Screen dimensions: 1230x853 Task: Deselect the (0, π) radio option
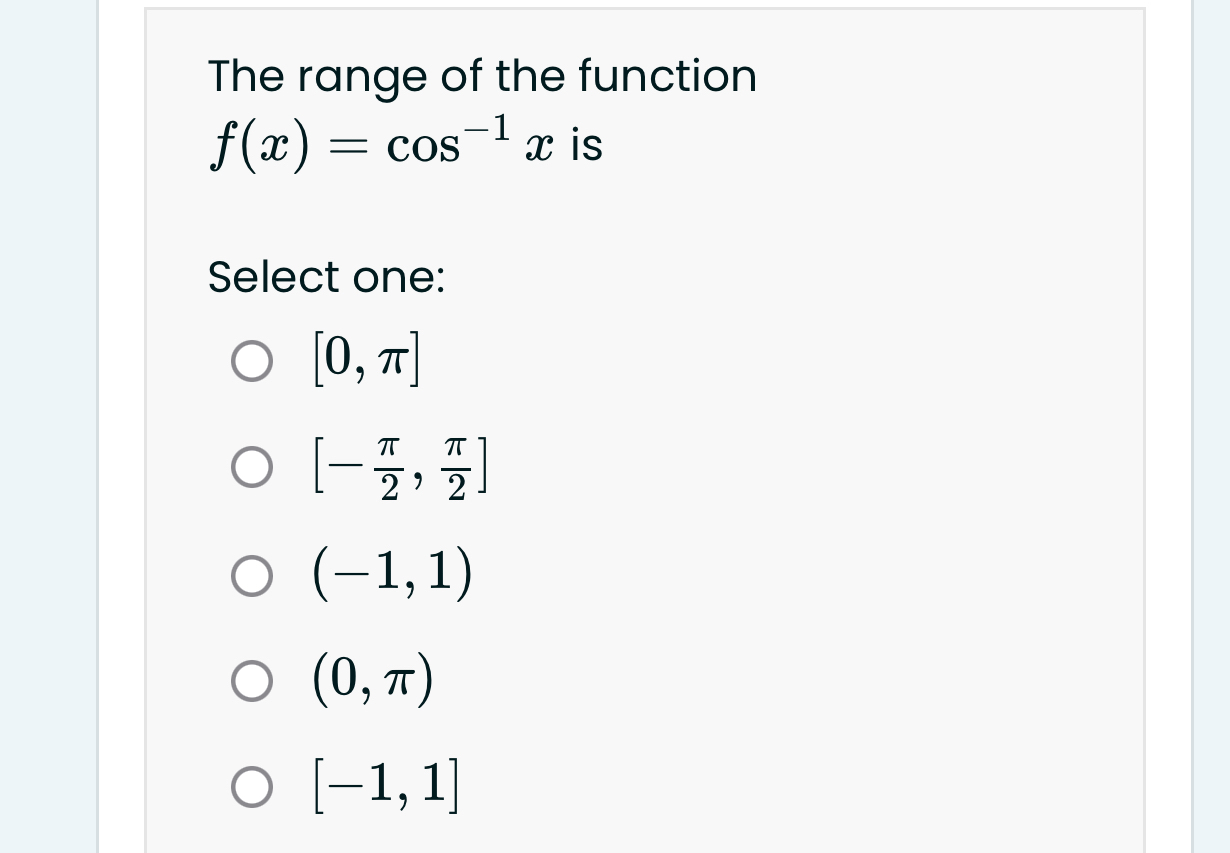coord(251,682)
